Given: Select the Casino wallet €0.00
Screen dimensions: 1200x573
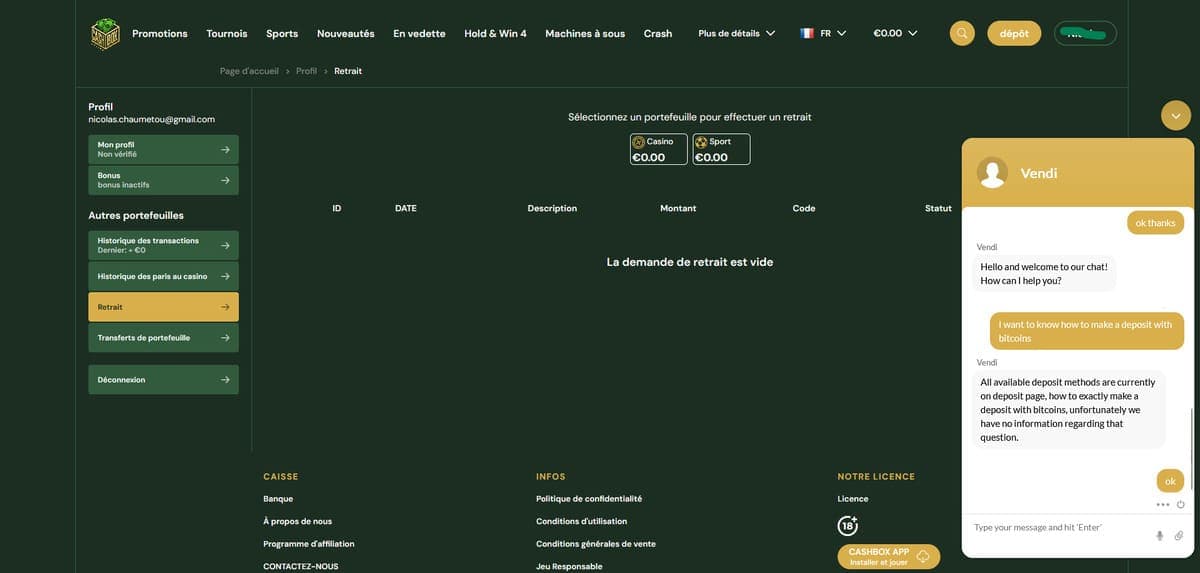Looking at the screenshot, I should 659,149.
